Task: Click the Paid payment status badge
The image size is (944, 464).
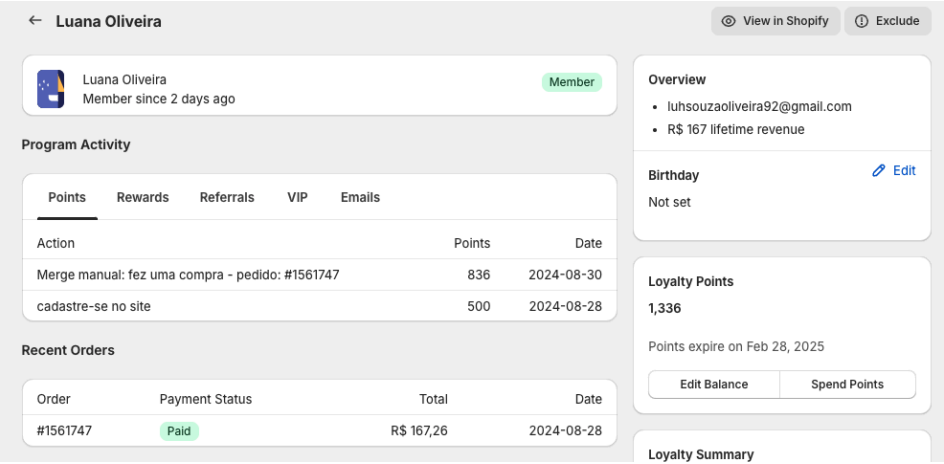Action: pos(179,431)
